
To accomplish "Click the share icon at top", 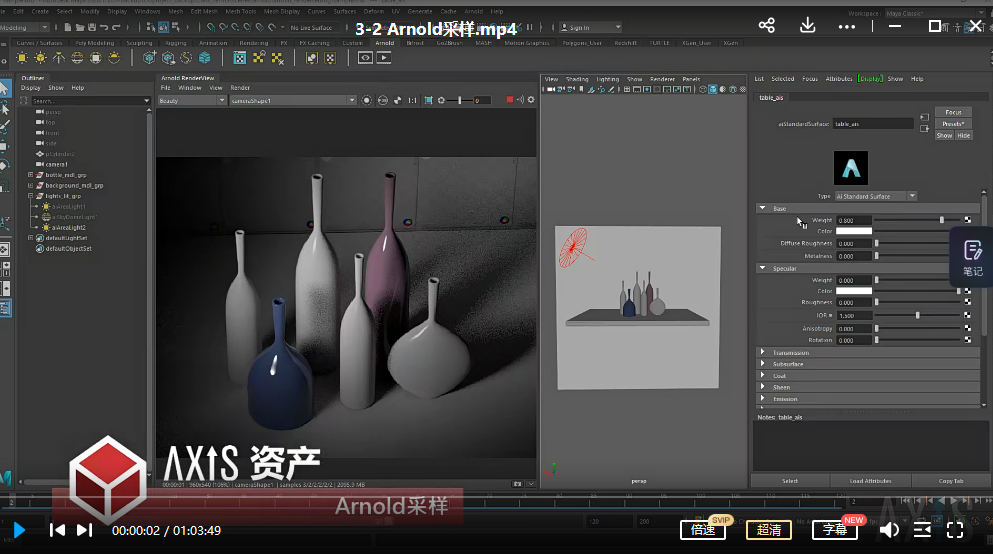I will (767, 26).
